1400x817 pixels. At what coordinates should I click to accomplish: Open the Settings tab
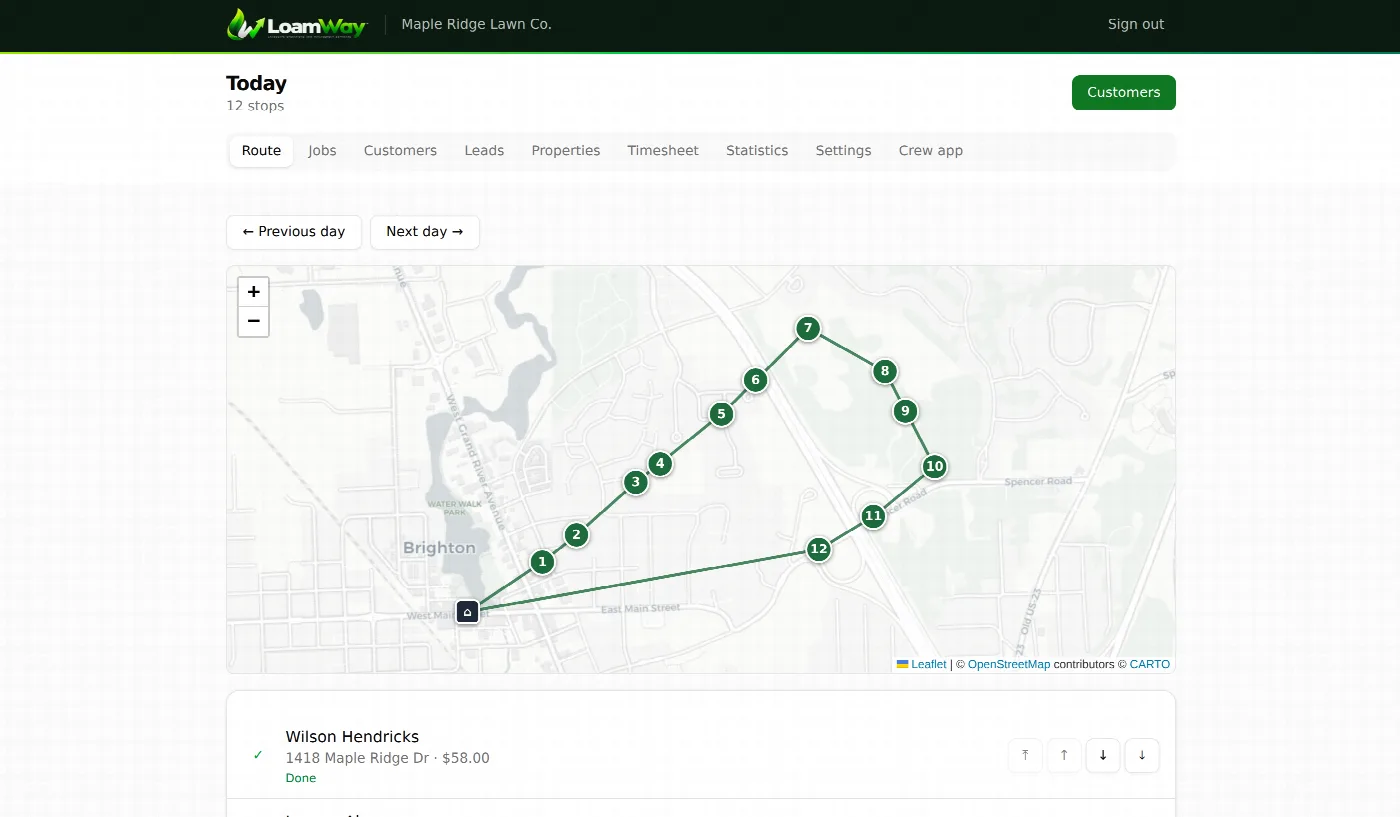click(843, 151)
